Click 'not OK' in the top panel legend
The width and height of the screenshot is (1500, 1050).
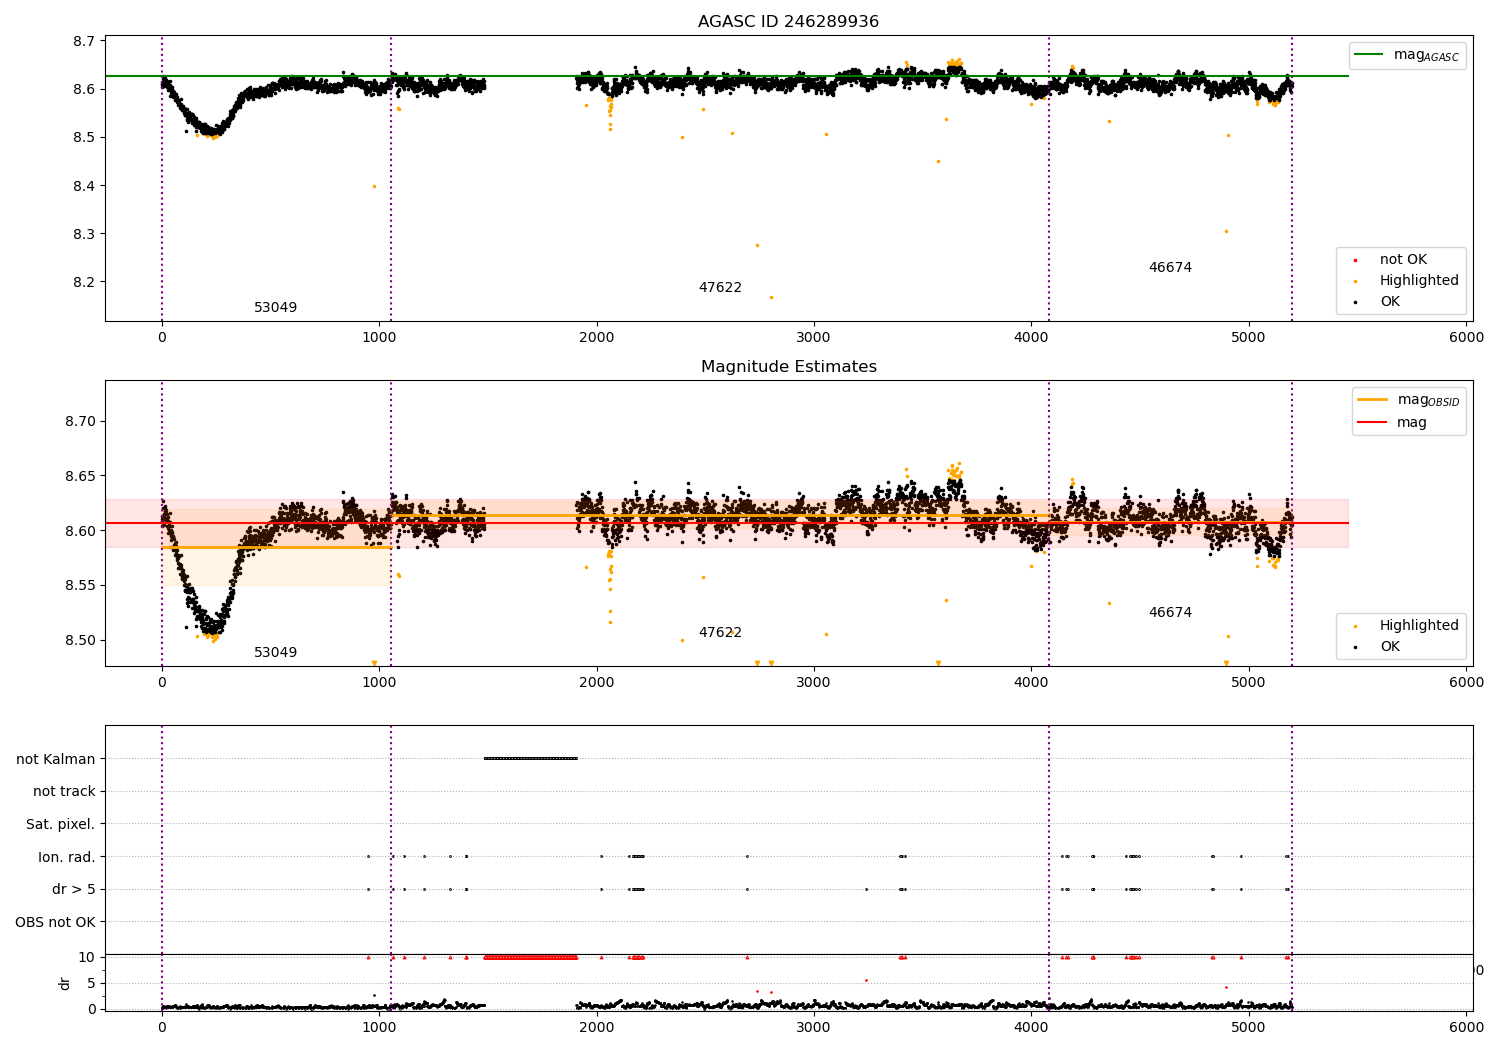tap(1403, 260)
